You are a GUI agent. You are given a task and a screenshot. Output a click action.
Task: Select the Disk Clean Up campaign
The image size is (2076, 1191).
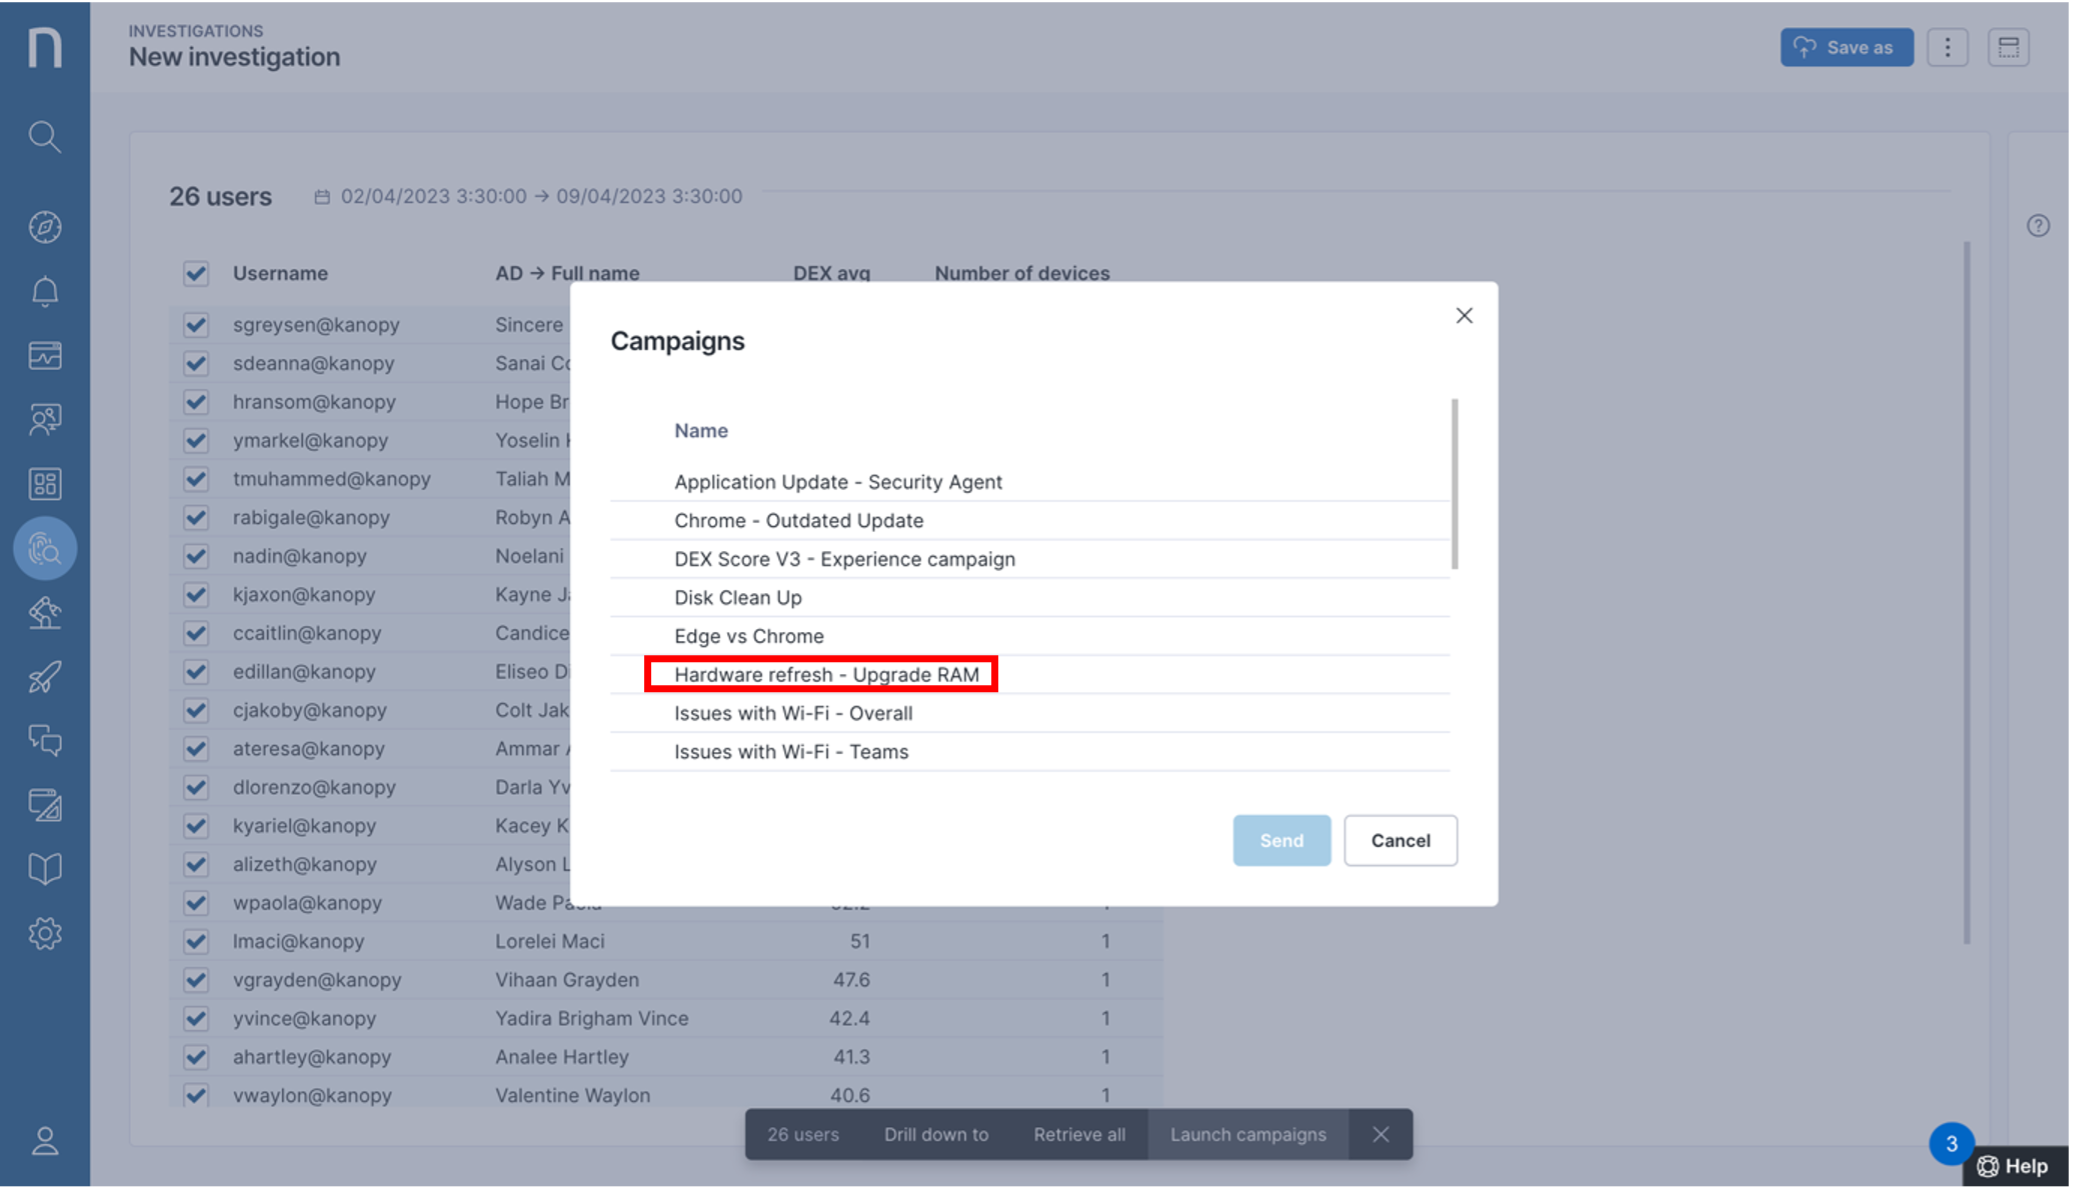738,598
